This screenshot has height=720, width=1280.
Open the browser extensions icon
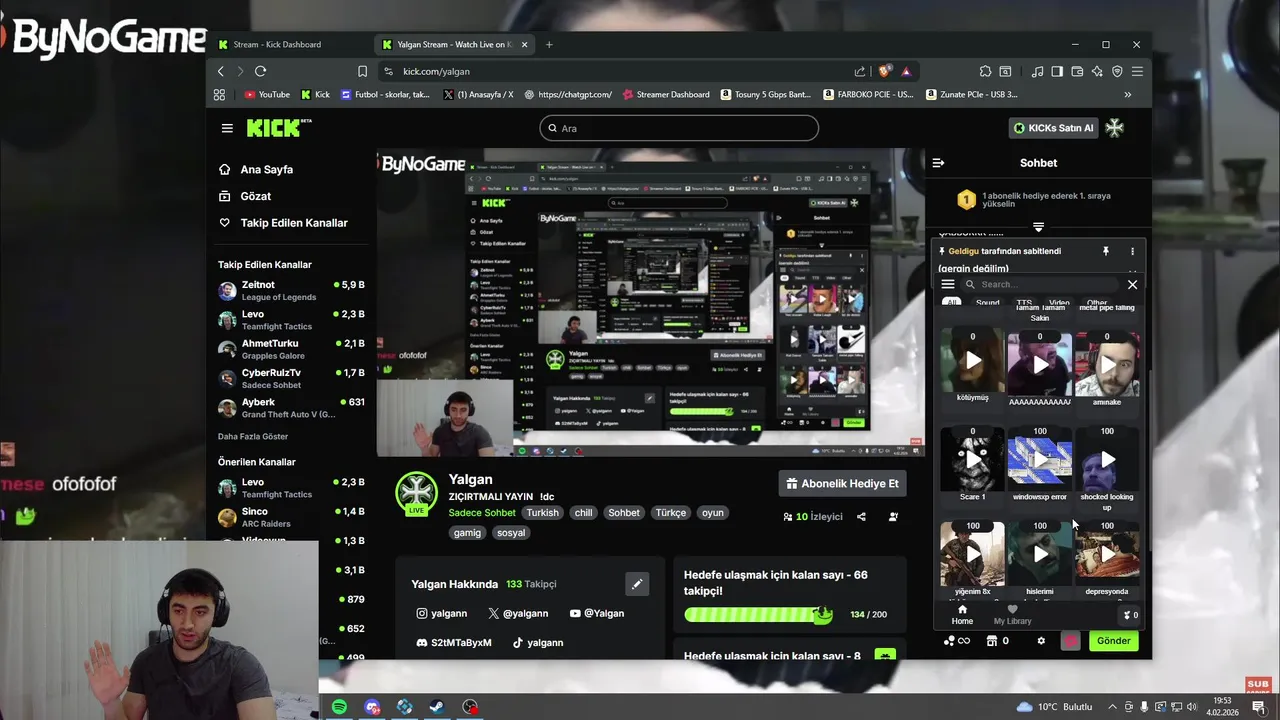(x=985, y=71)
